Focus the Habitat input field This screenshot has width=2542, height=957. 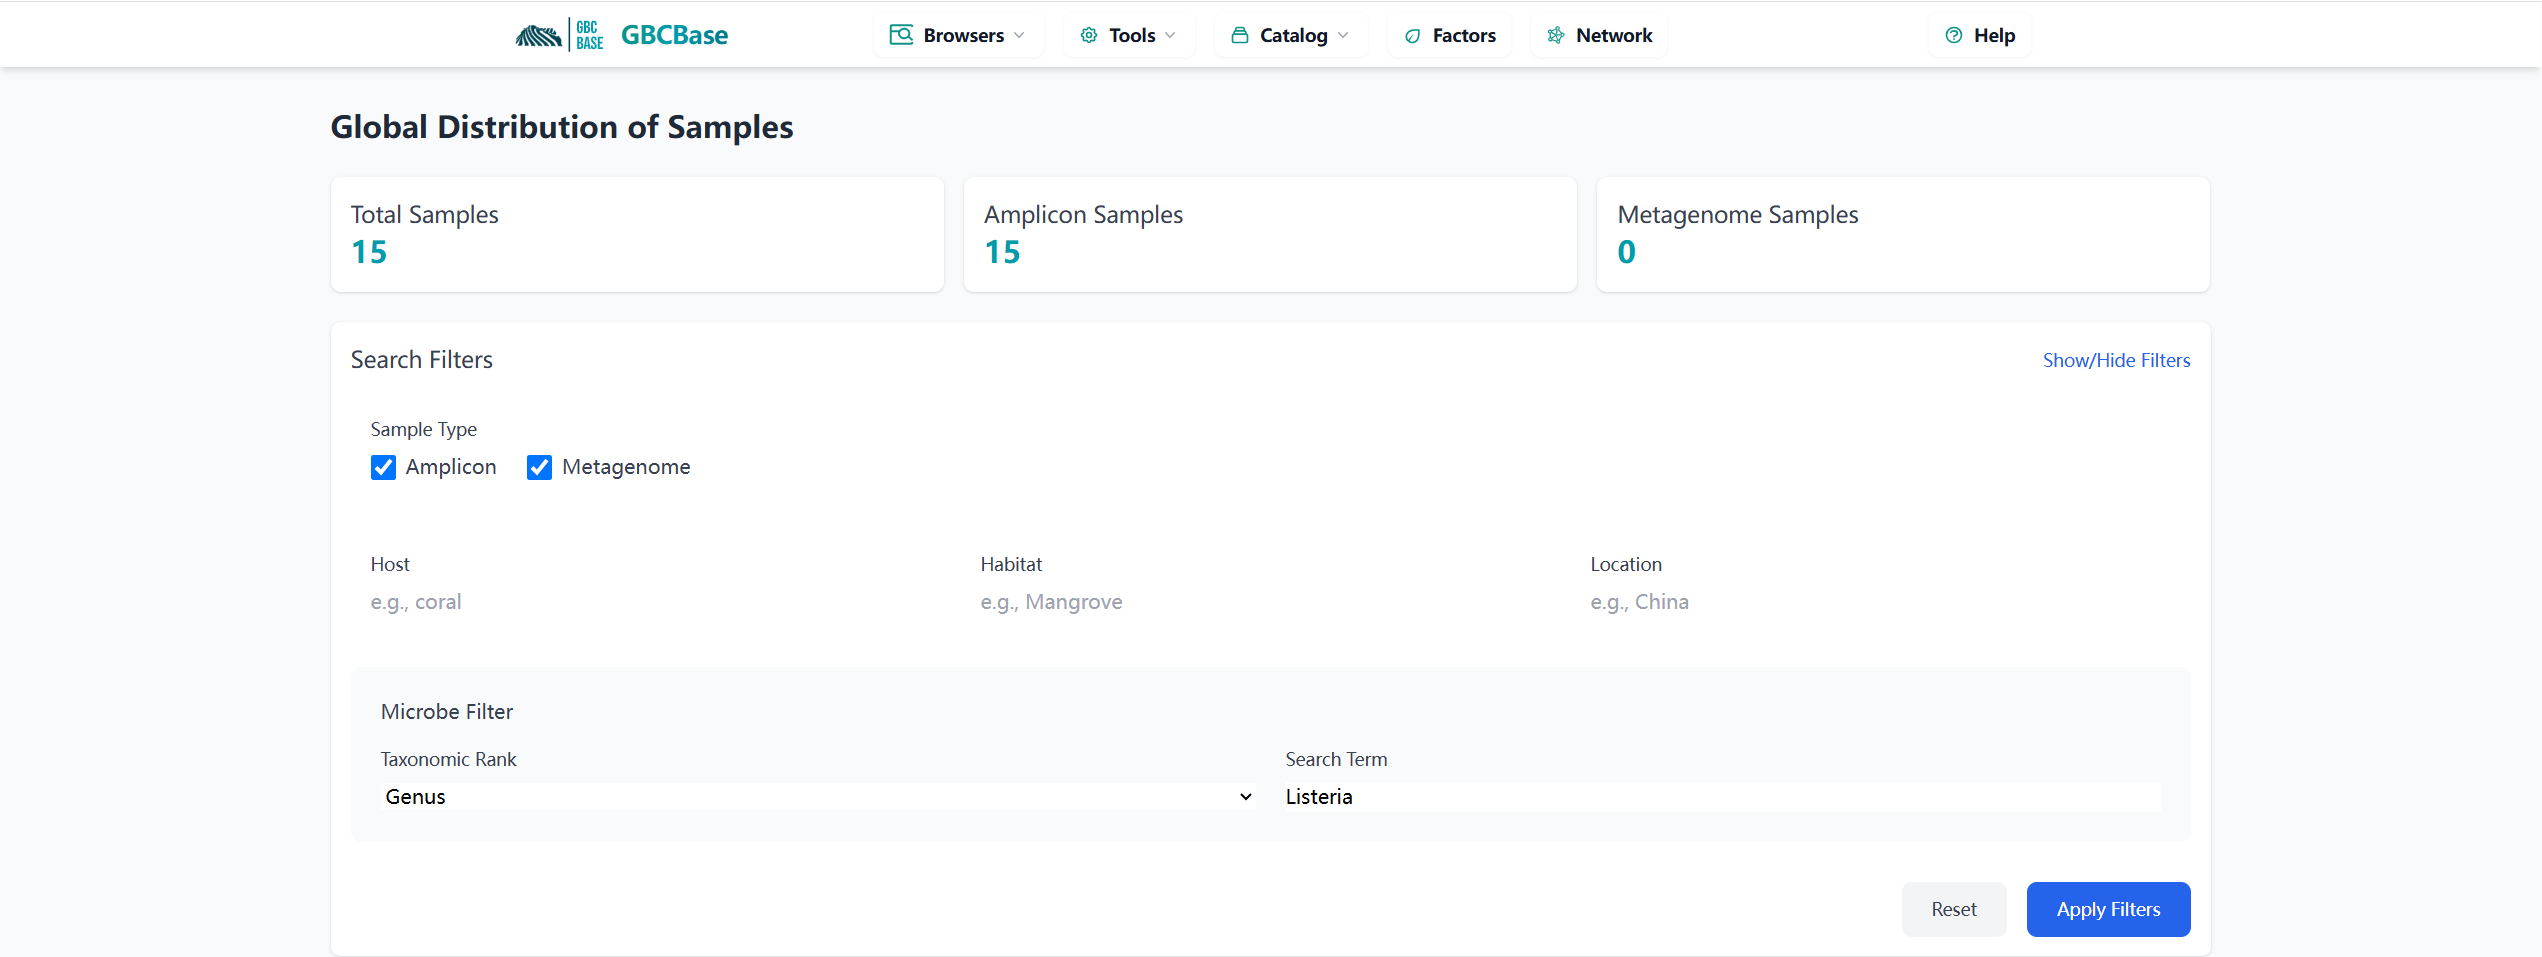pos(1270,602)
